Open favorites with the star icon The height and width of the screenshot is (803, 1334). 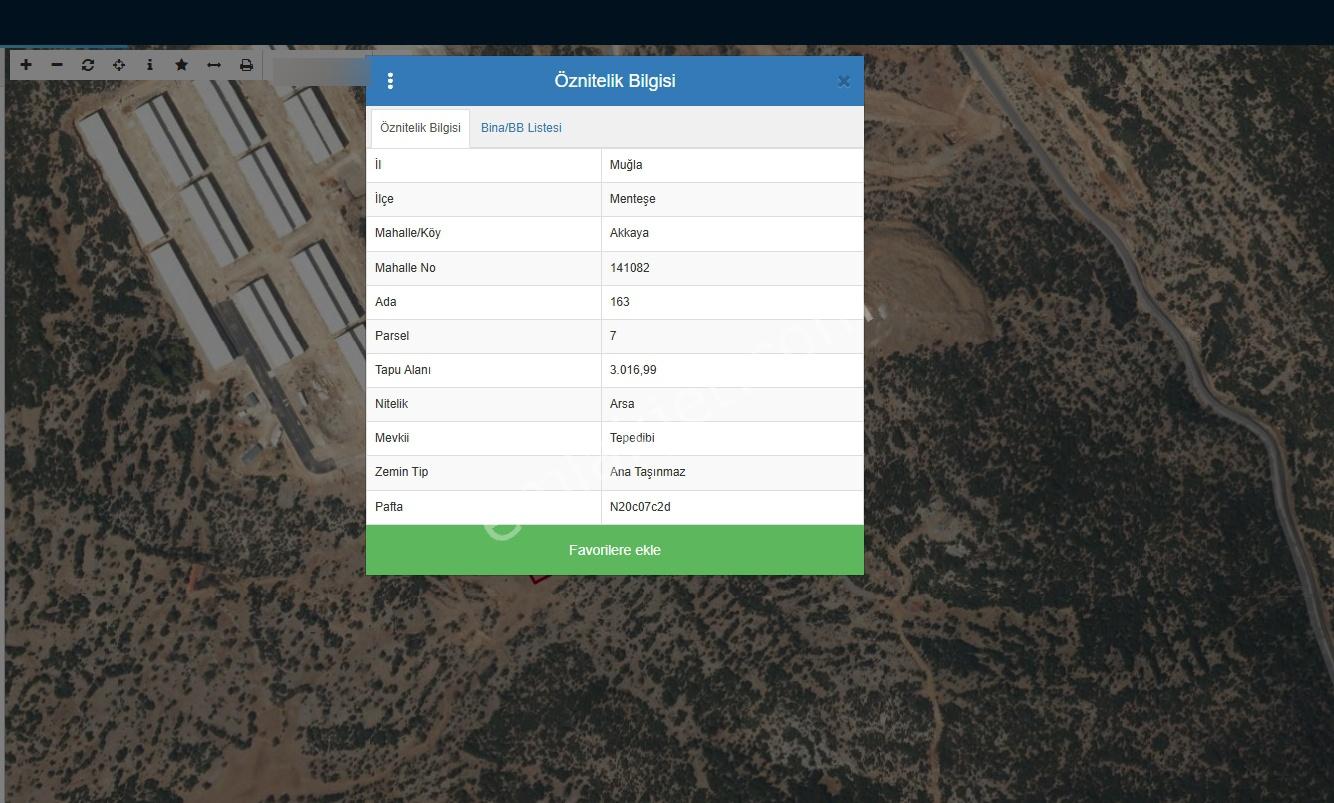pos(181,65)
